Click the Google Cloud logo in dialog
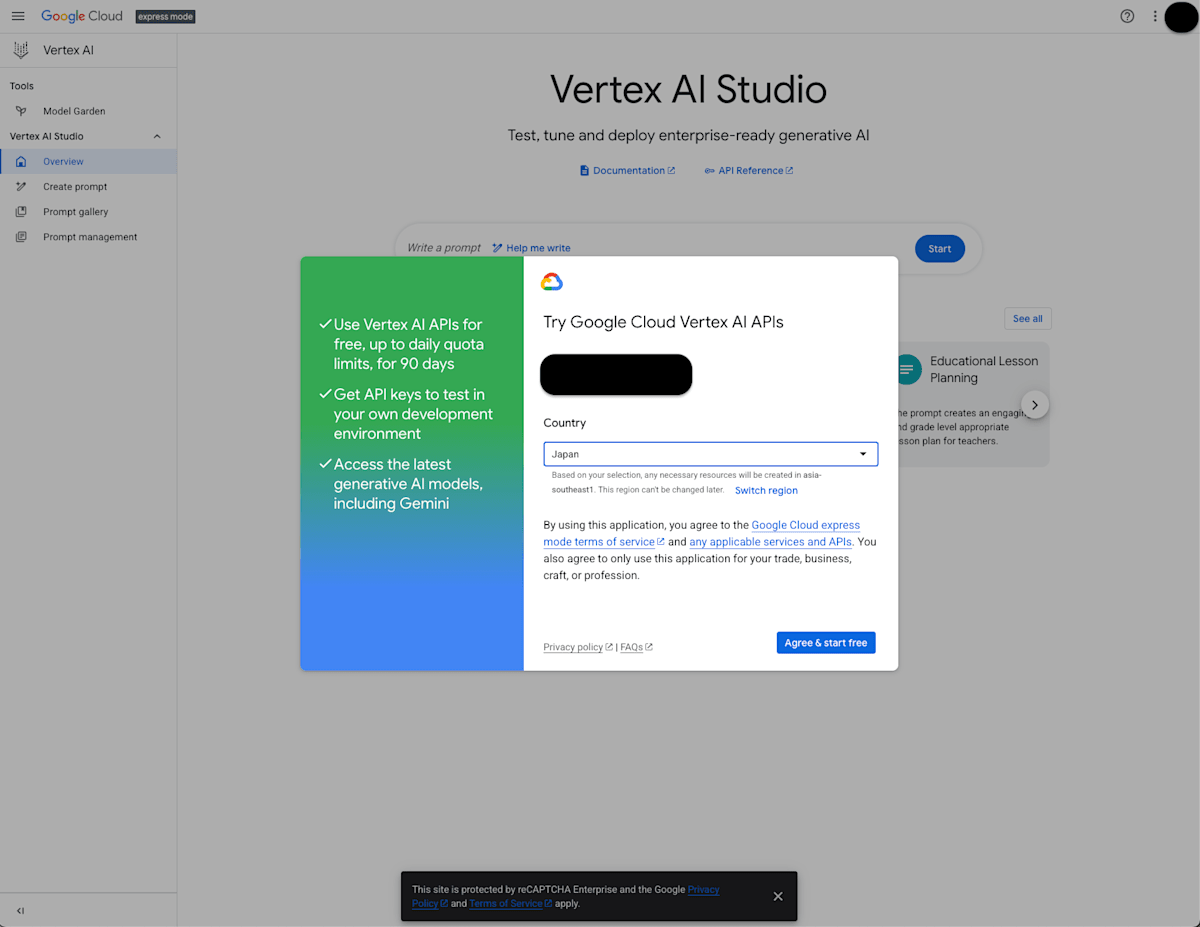 tap(552, 282)
